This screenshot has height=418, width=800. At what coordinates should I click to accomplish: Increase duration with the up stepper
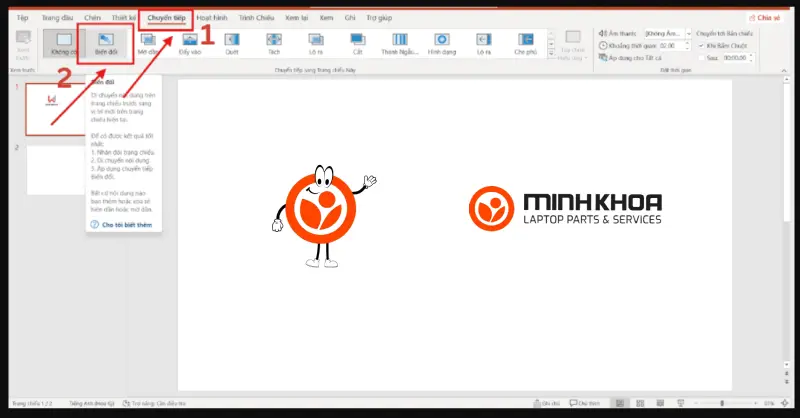coord(687,43)
